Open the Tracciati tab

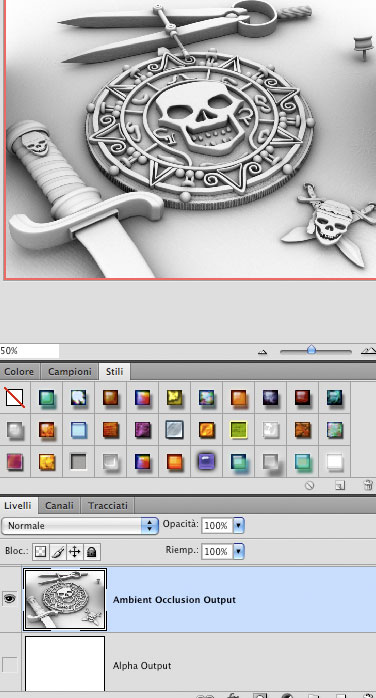coord(108,506)
